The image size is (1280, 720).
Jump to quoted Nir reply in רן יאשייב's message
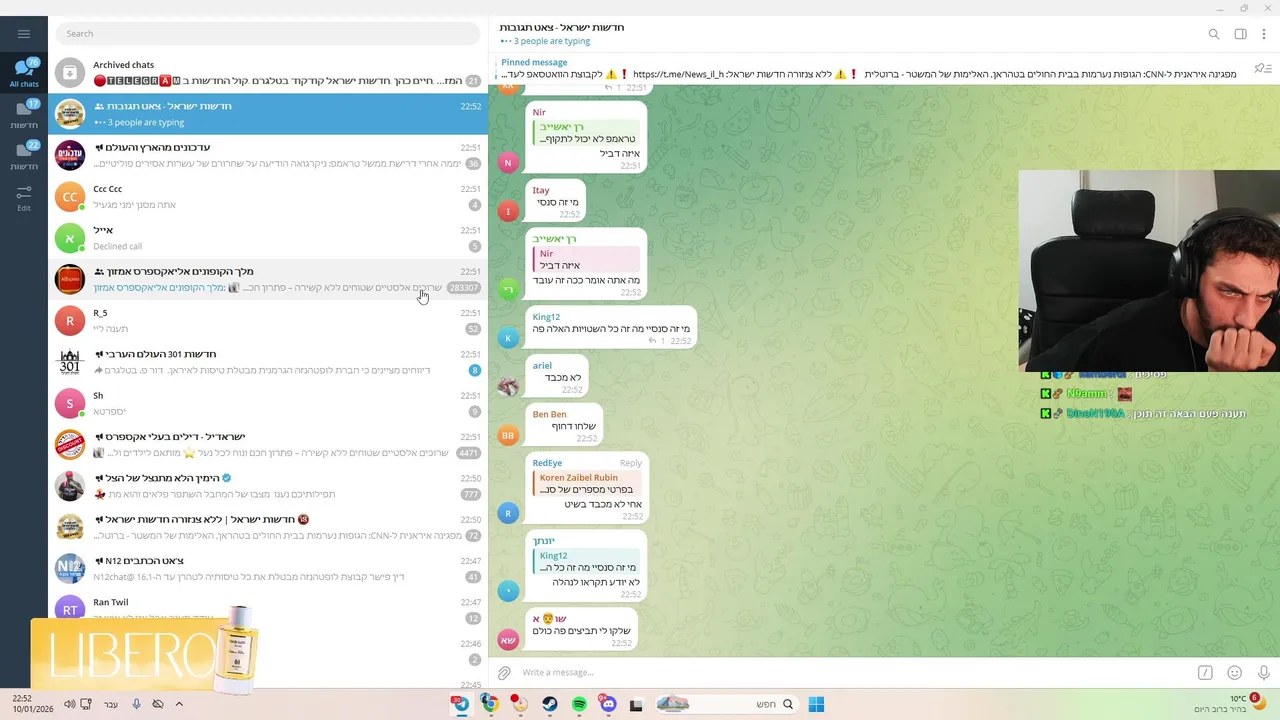[587, 260]
